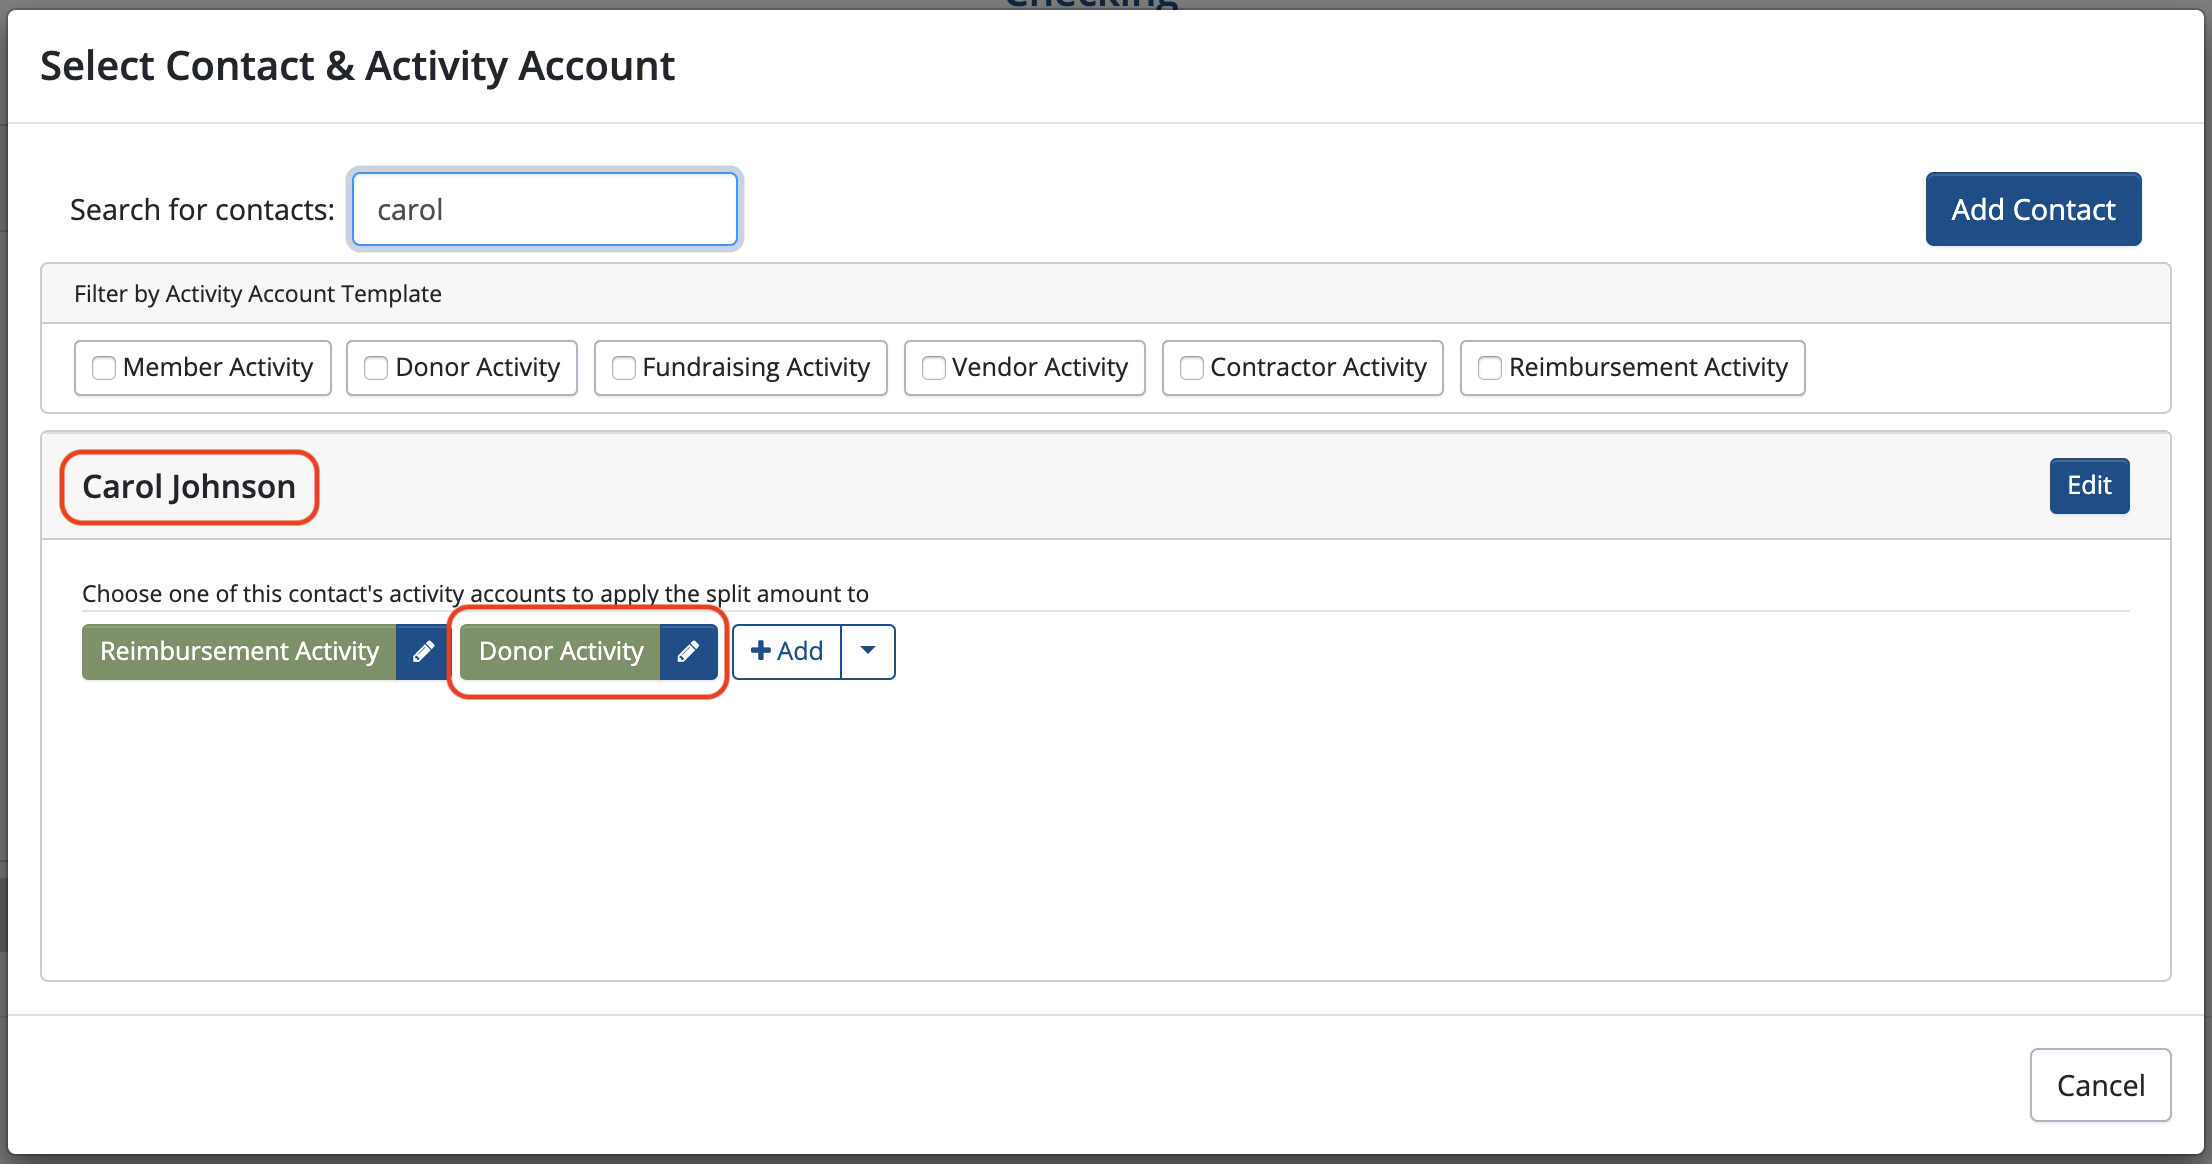Screen dimensions: 2212x1164
Task: Focus the Search for contacts field
Action: click(545, 209)
